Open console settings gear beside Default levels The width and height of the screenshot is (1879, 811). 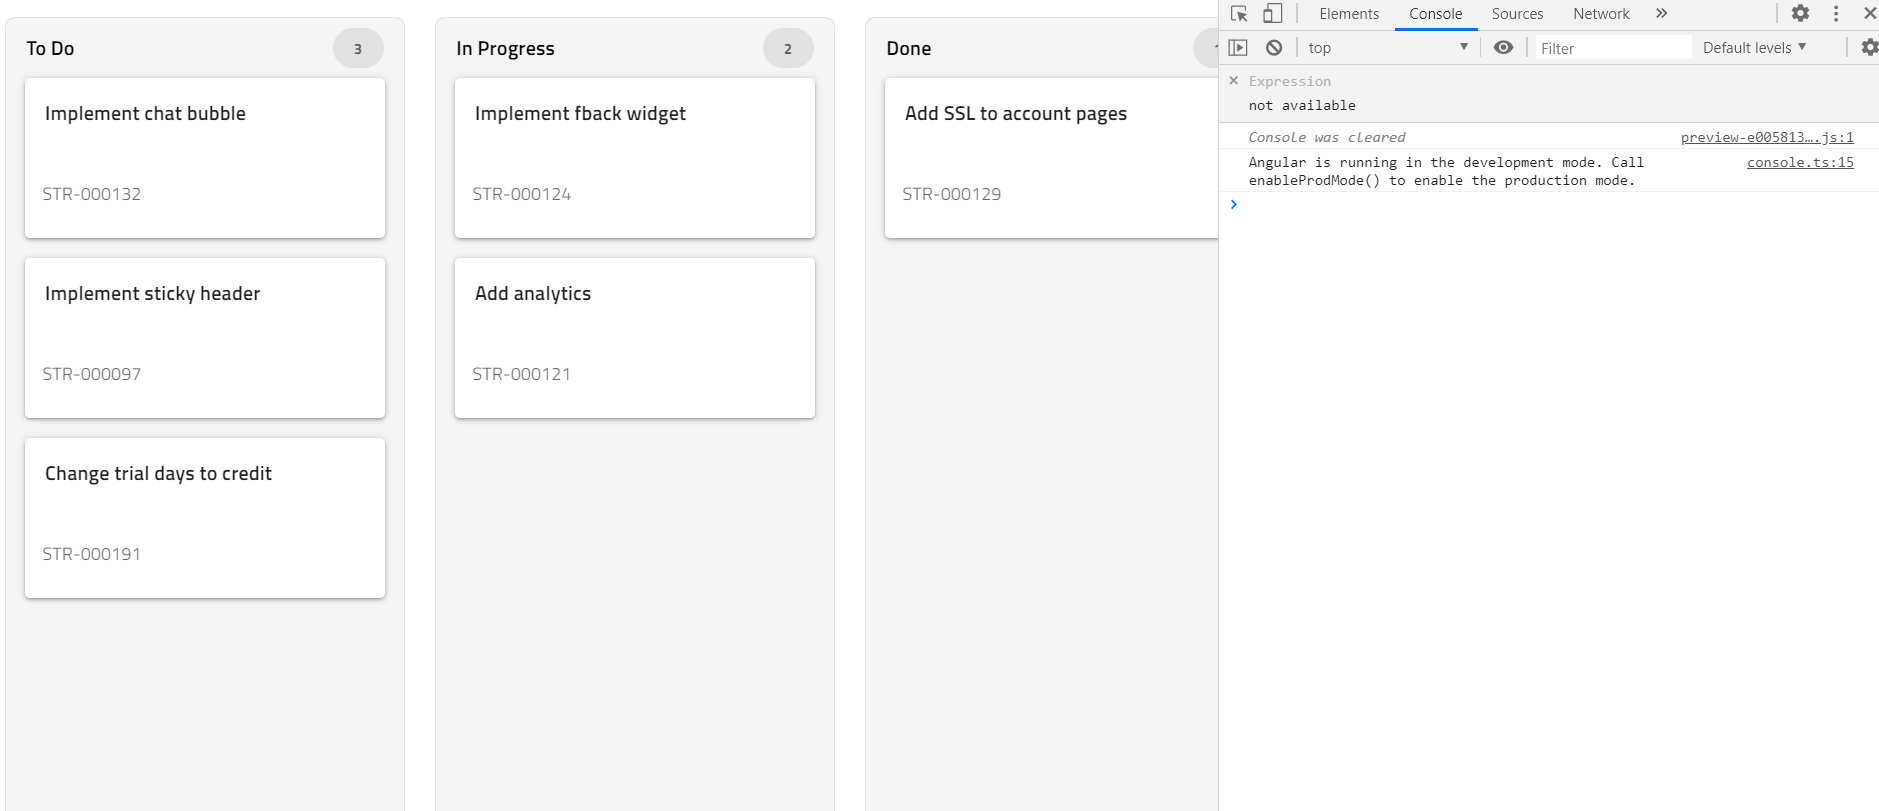click(x=1869, y=47)
